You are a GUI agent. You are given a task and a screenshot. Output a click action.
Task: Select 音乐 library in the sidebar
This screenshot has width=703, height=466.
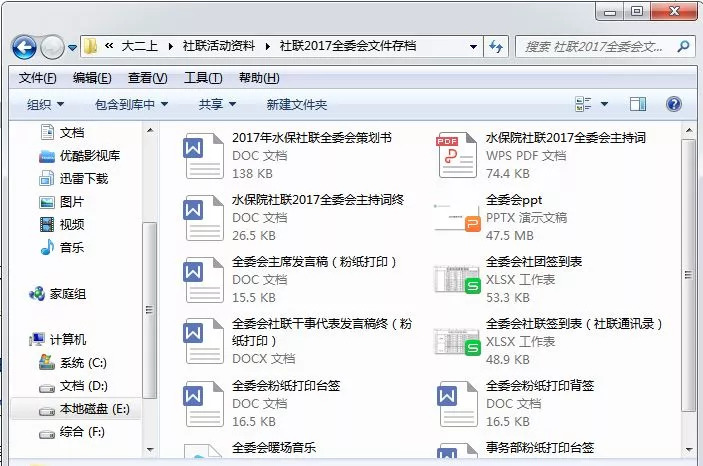point(61,247)
